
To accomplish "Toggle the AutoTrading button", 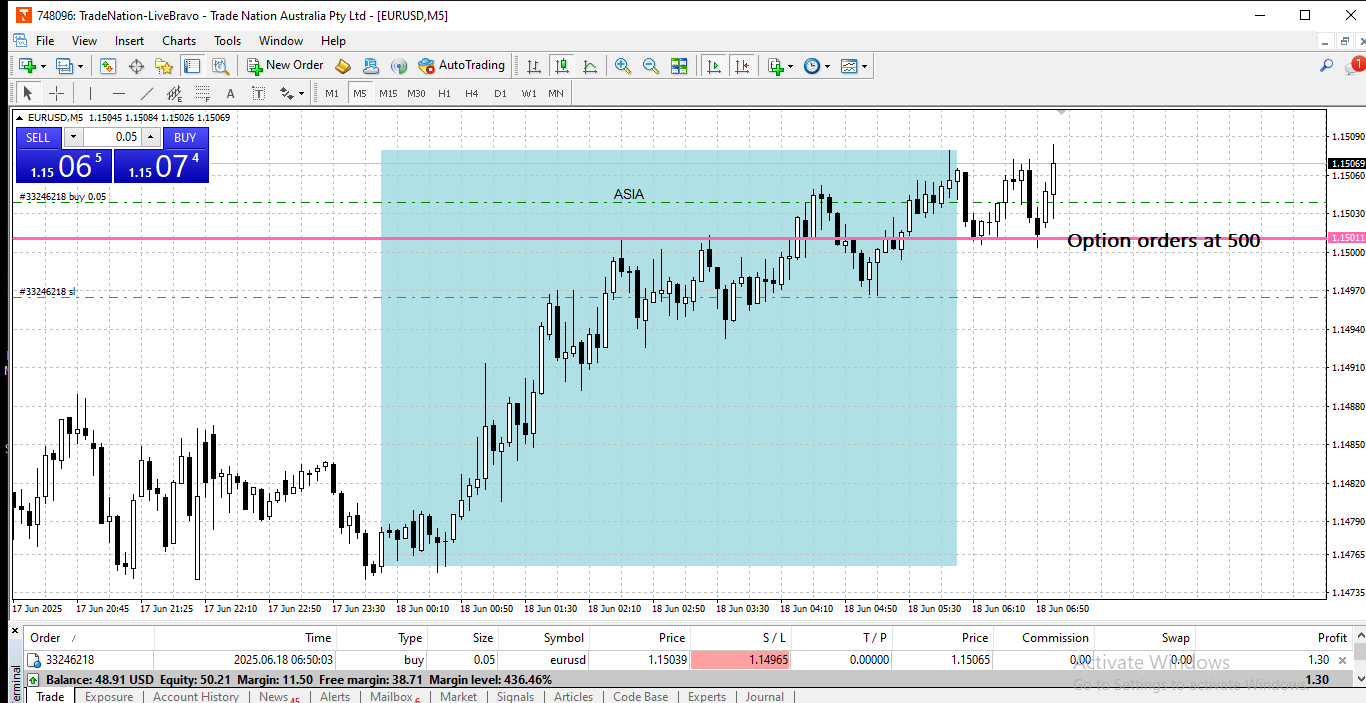I will [461, 66].
